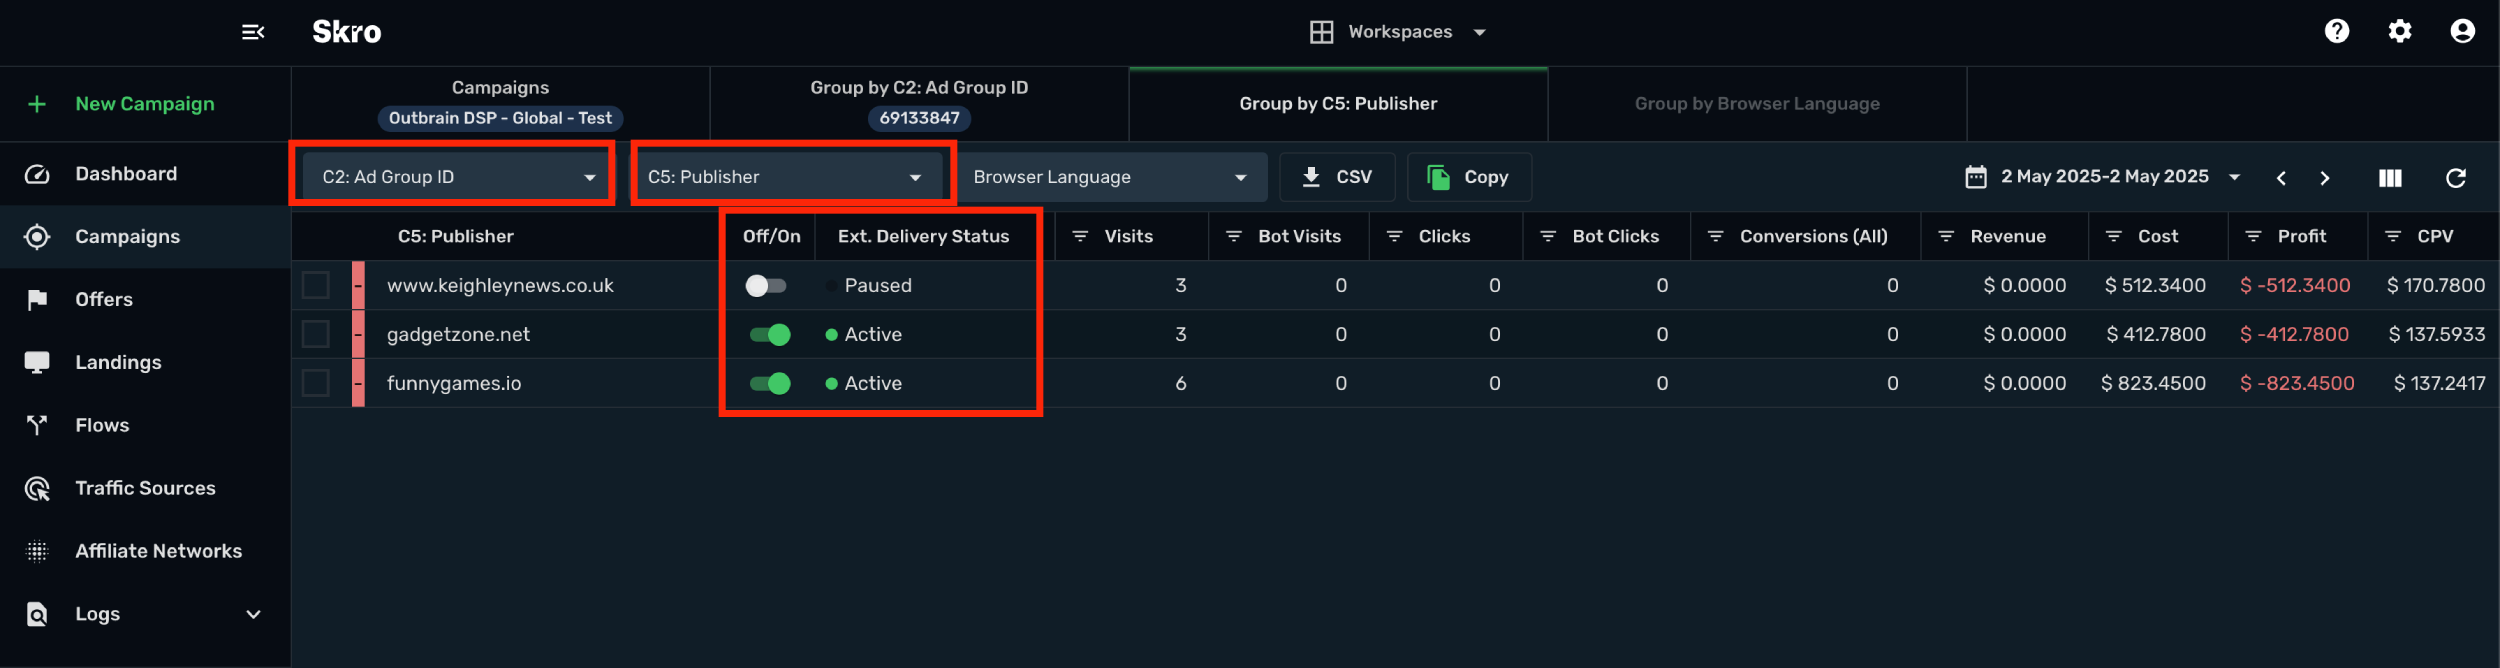Turn on the www.keighleynews.co.uk publisher toggle
2500x668 pixels.
click(767, 286)
